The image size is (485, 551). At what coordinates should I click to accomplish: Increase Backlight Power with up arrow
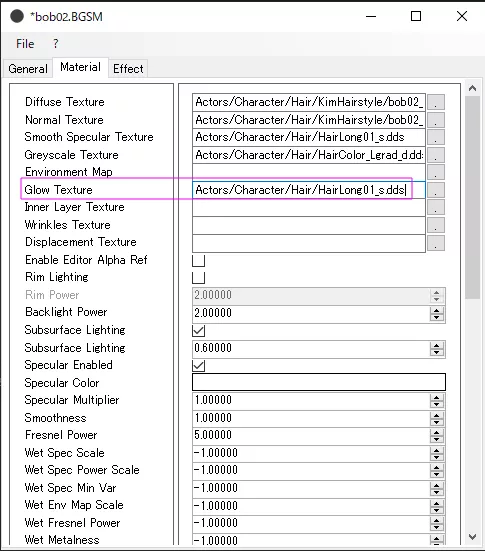[436, 310]
